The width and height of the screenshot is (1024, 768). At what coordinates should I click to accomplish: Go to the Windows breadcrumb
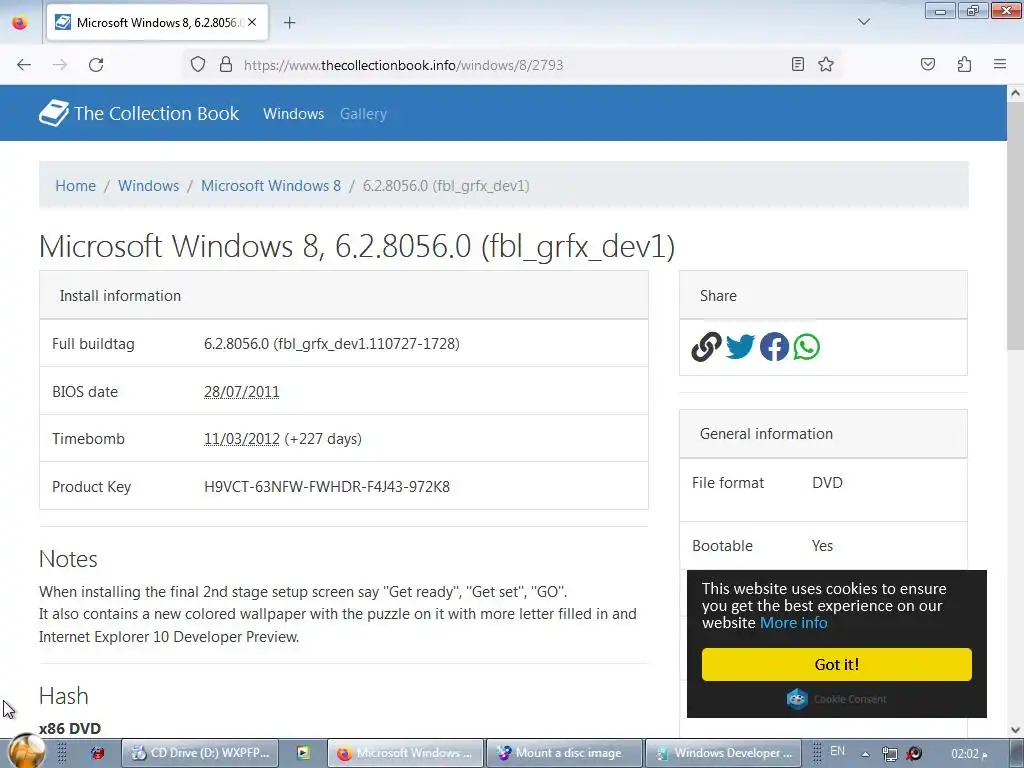148,185
